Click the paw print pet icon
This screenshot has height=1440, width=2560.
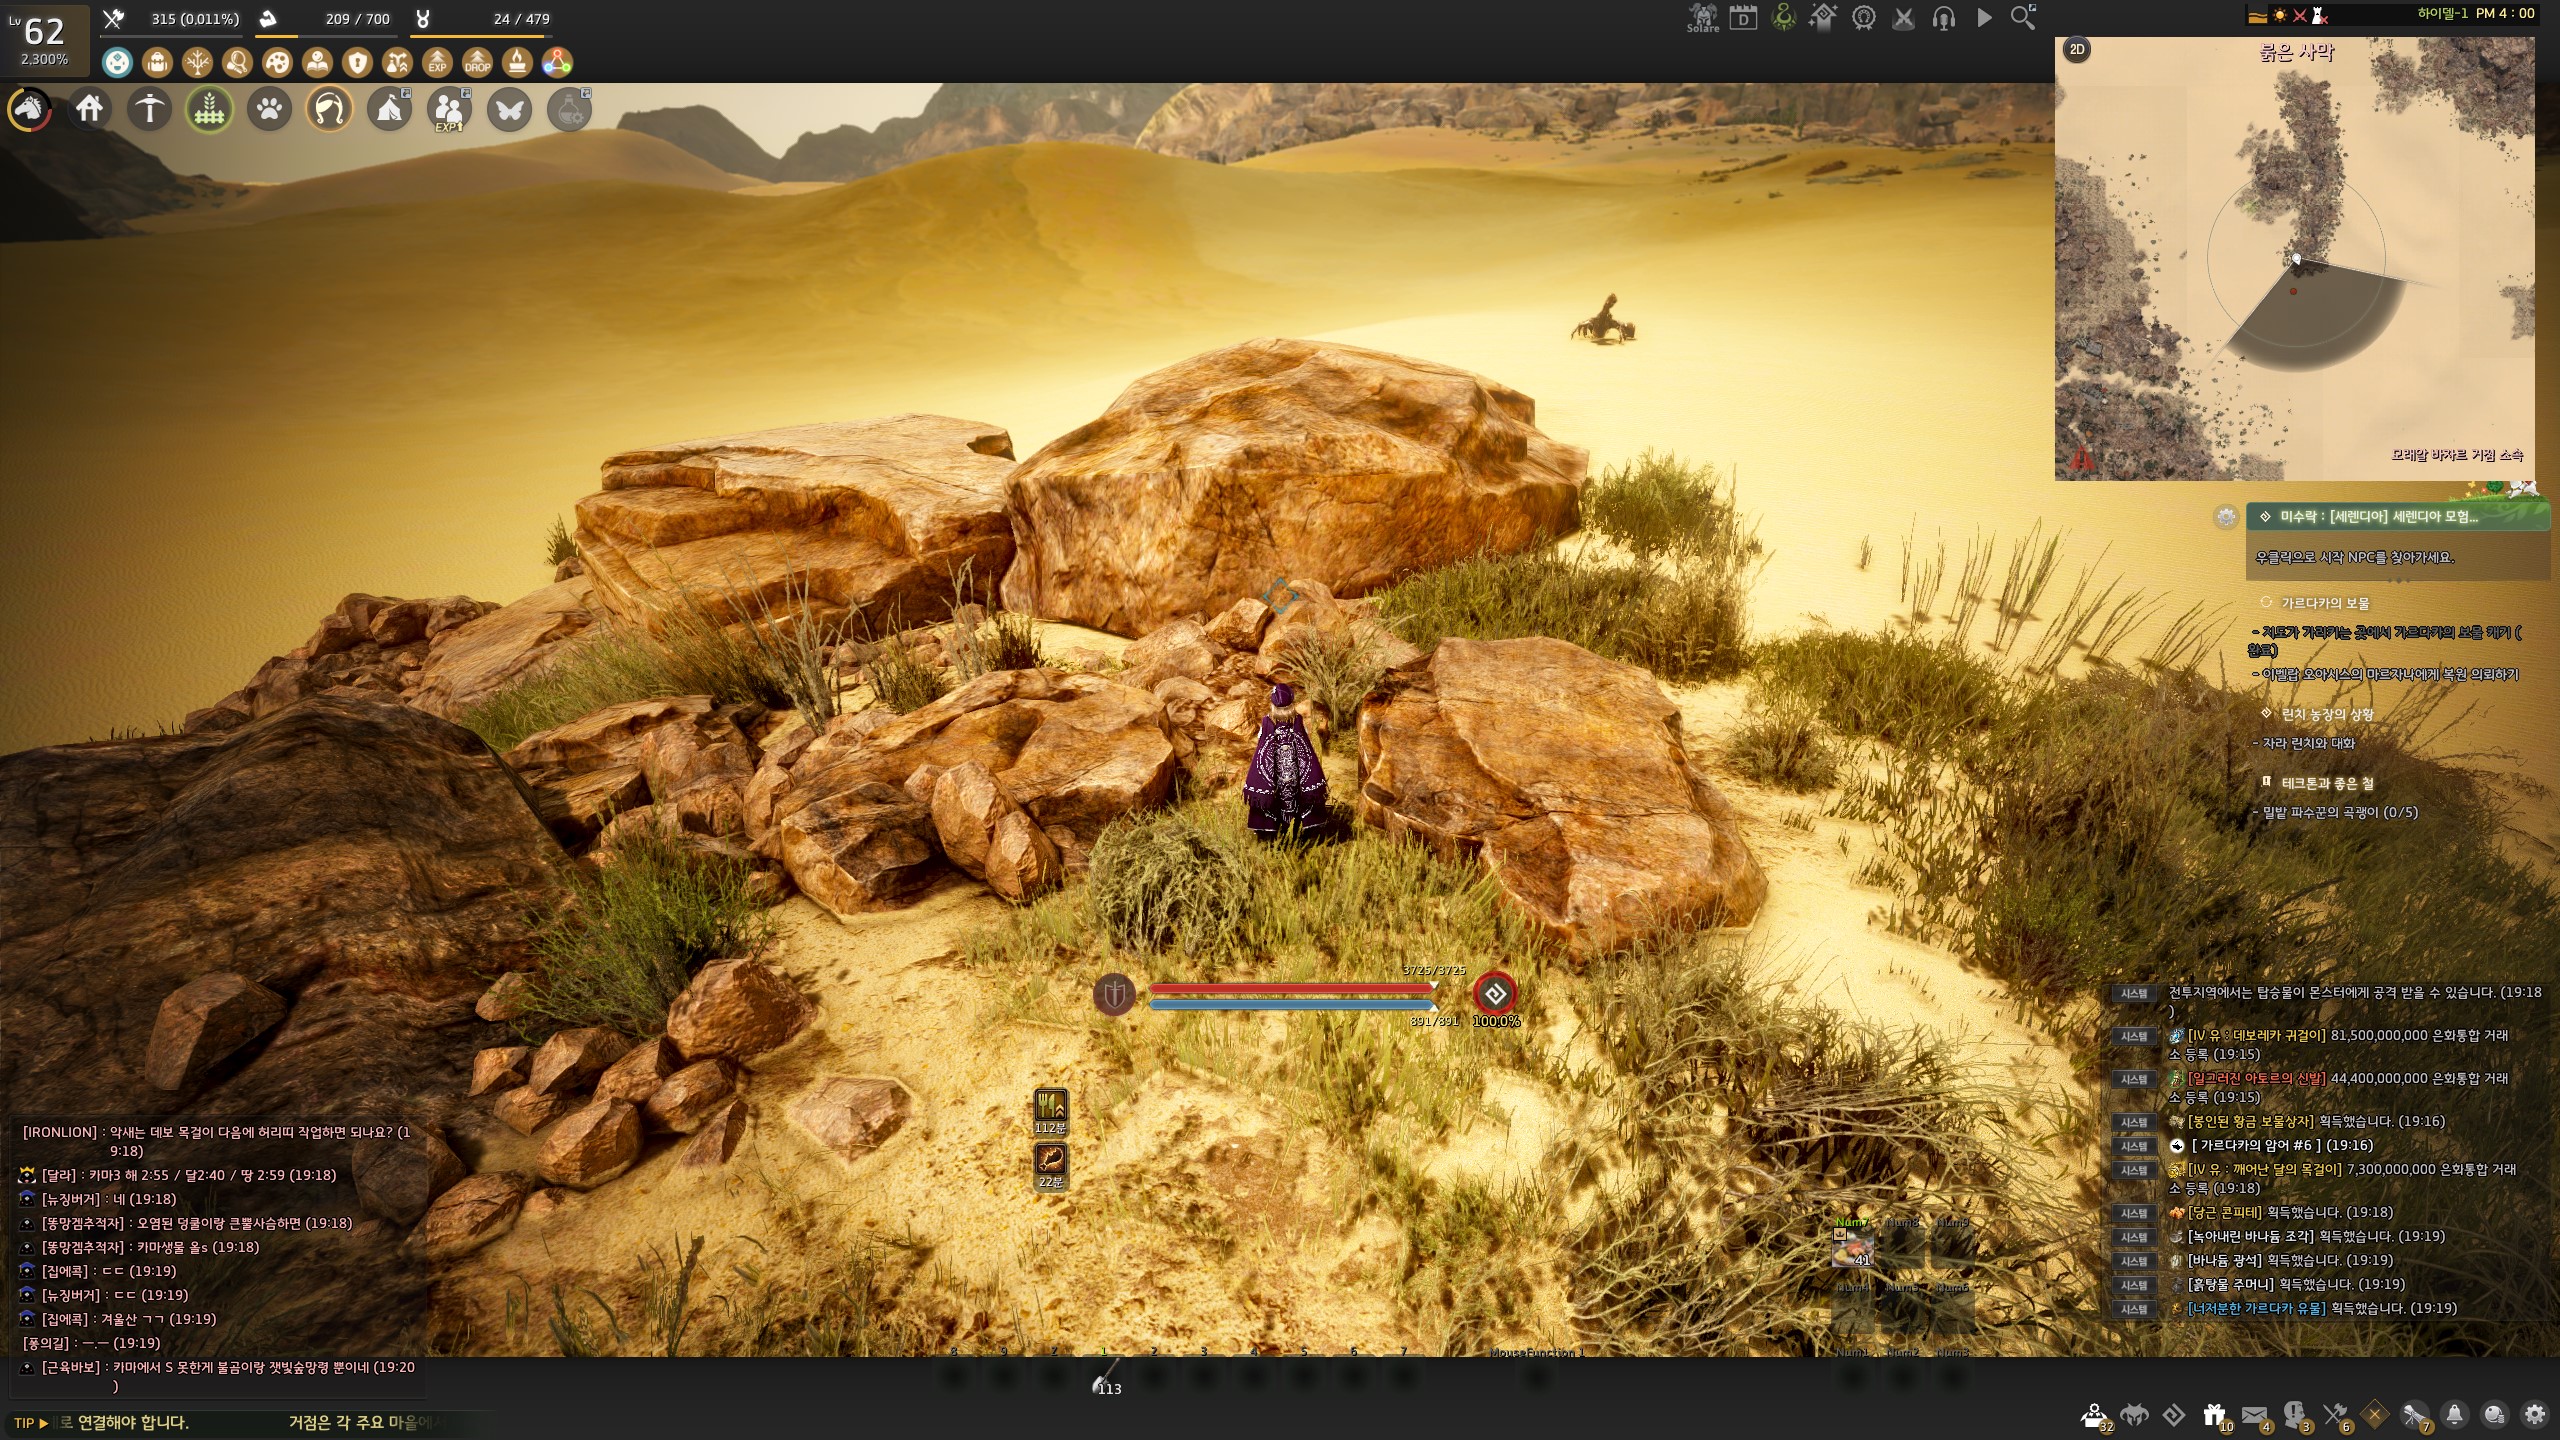[x=269, y=109]
